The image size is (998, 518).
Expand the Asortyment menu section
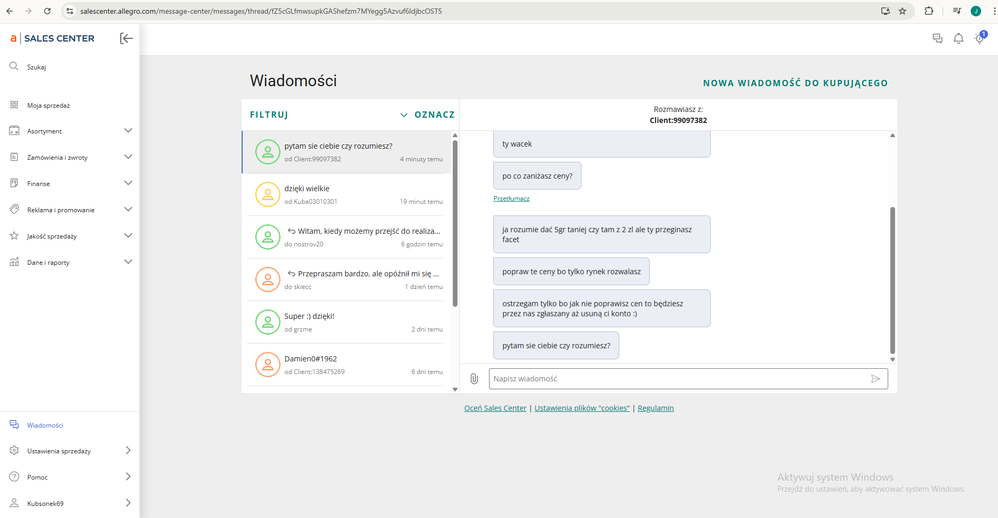click(128, 131)
